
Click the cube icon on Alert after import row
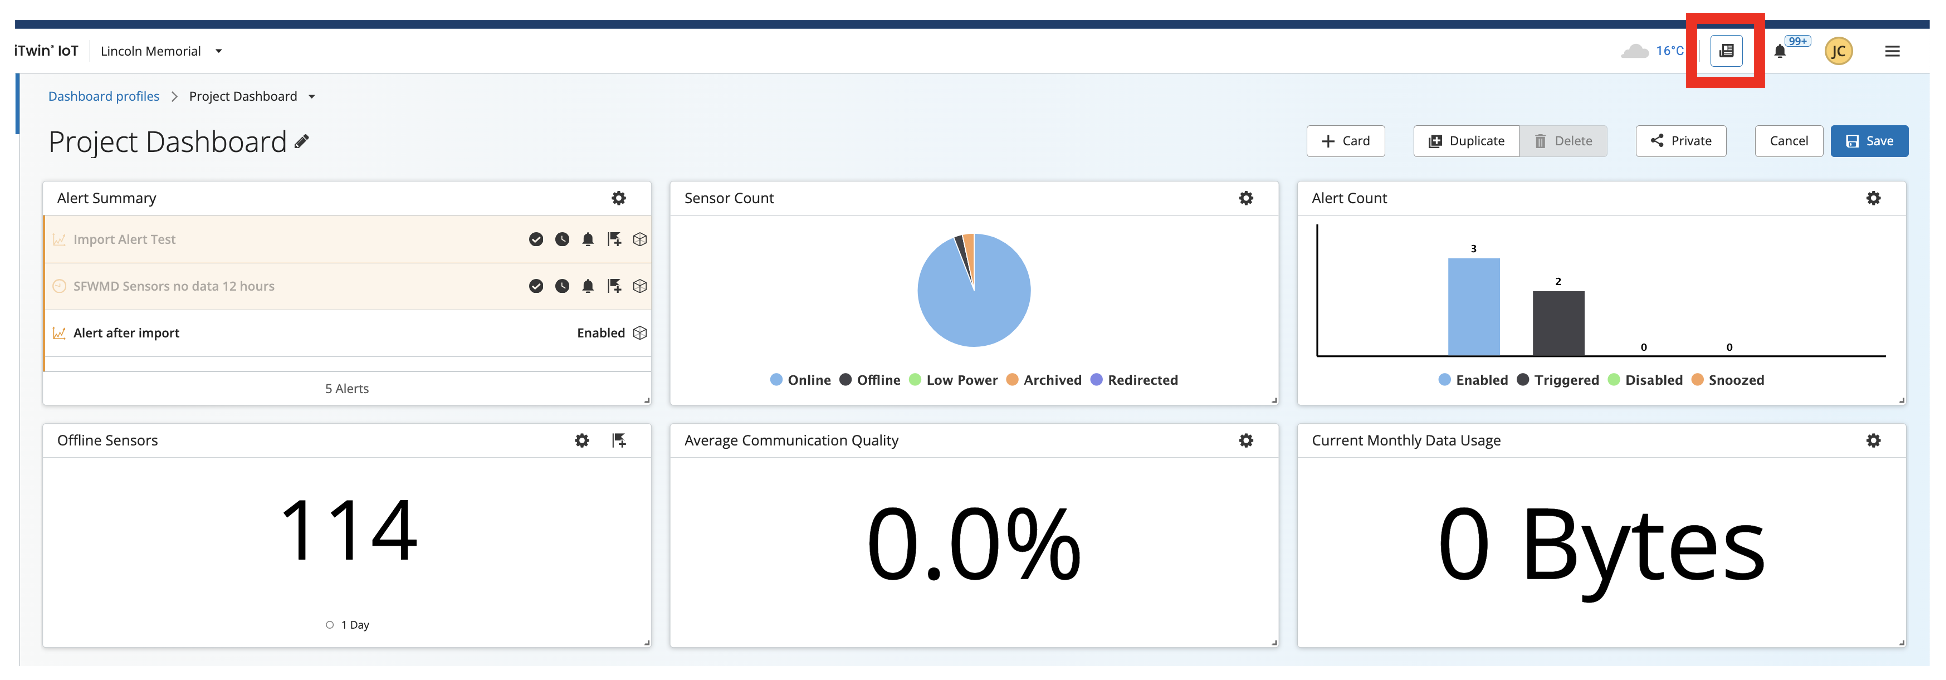pyautogui.click(x=640, y=333)
